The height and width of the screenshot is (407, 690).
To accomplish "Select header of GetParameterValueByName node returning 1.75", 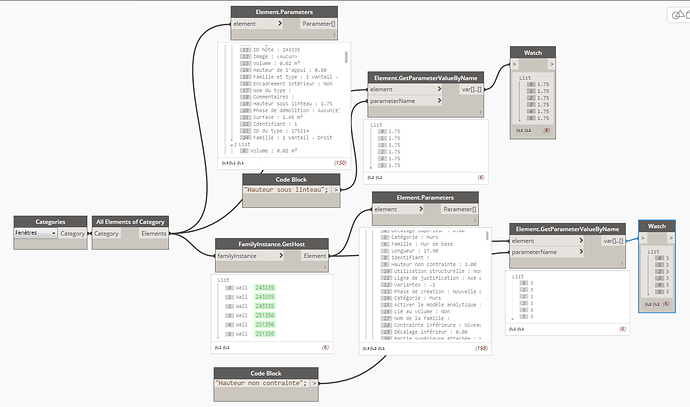I will pos(426,78).
